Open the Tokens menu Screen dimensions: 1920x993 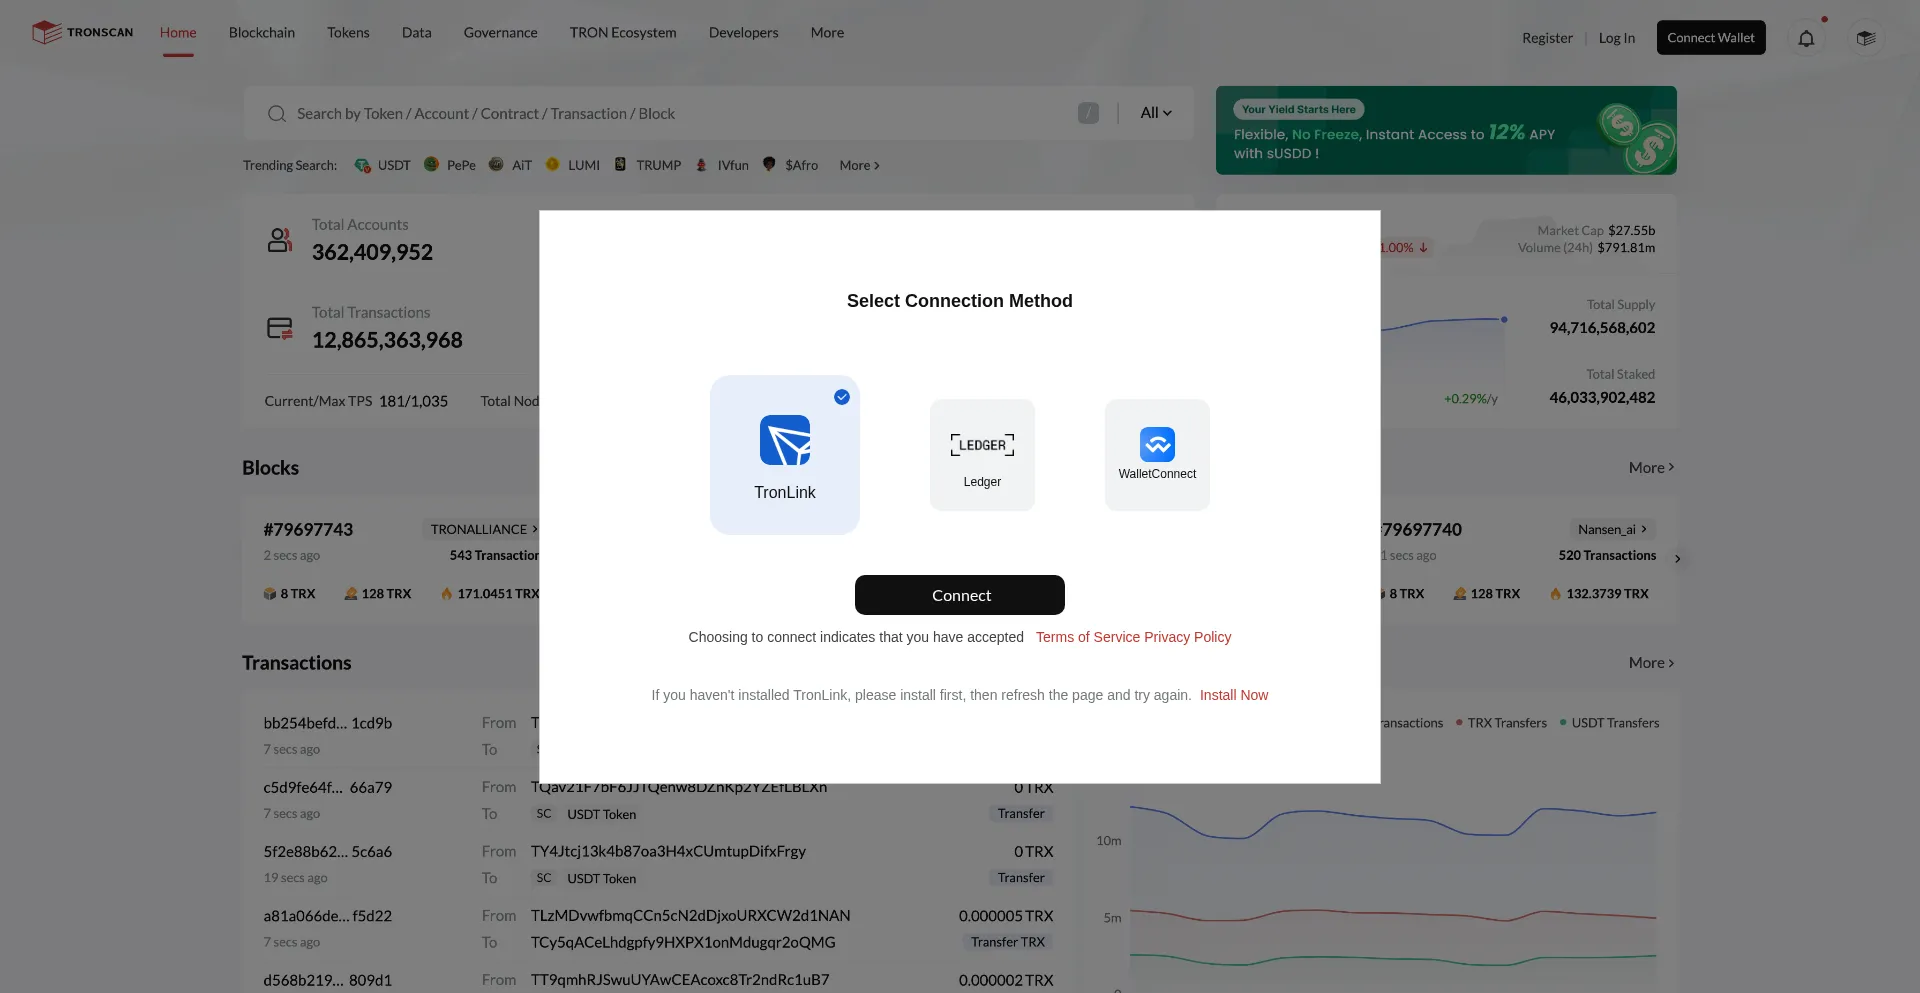(348, 33)
